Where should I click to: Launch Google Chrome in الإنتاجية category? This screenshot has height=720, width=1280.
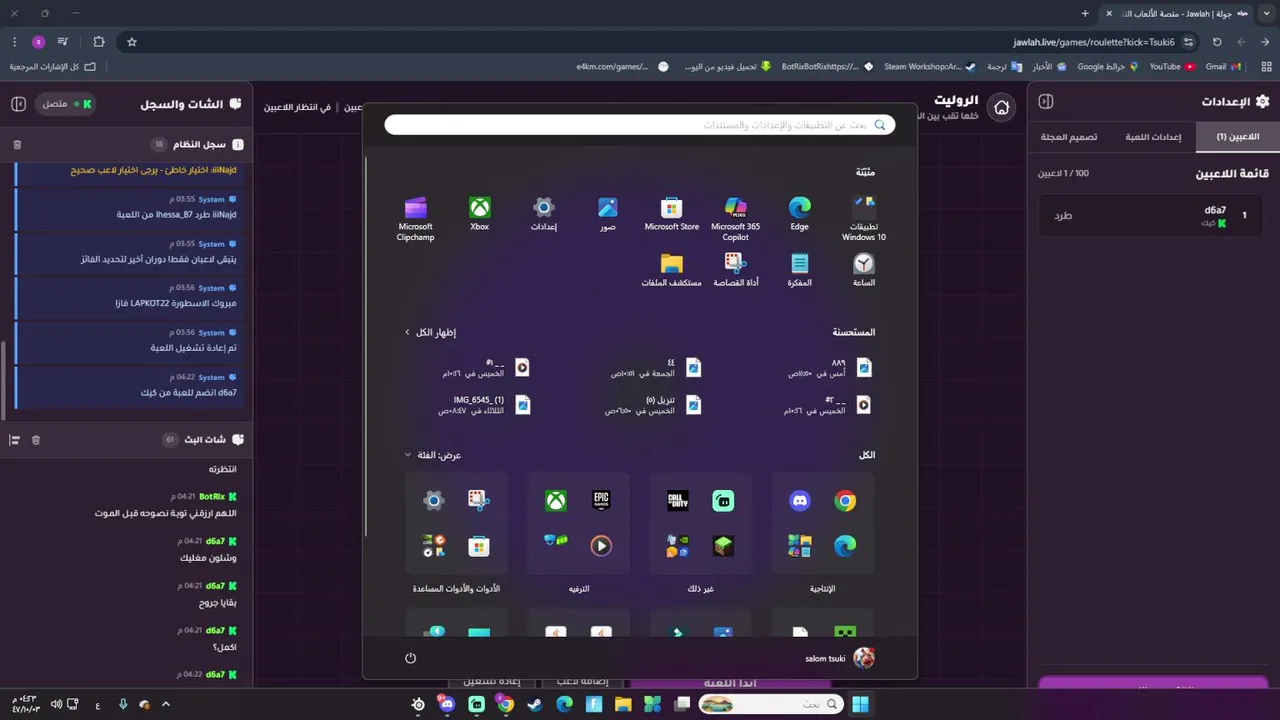846,501
